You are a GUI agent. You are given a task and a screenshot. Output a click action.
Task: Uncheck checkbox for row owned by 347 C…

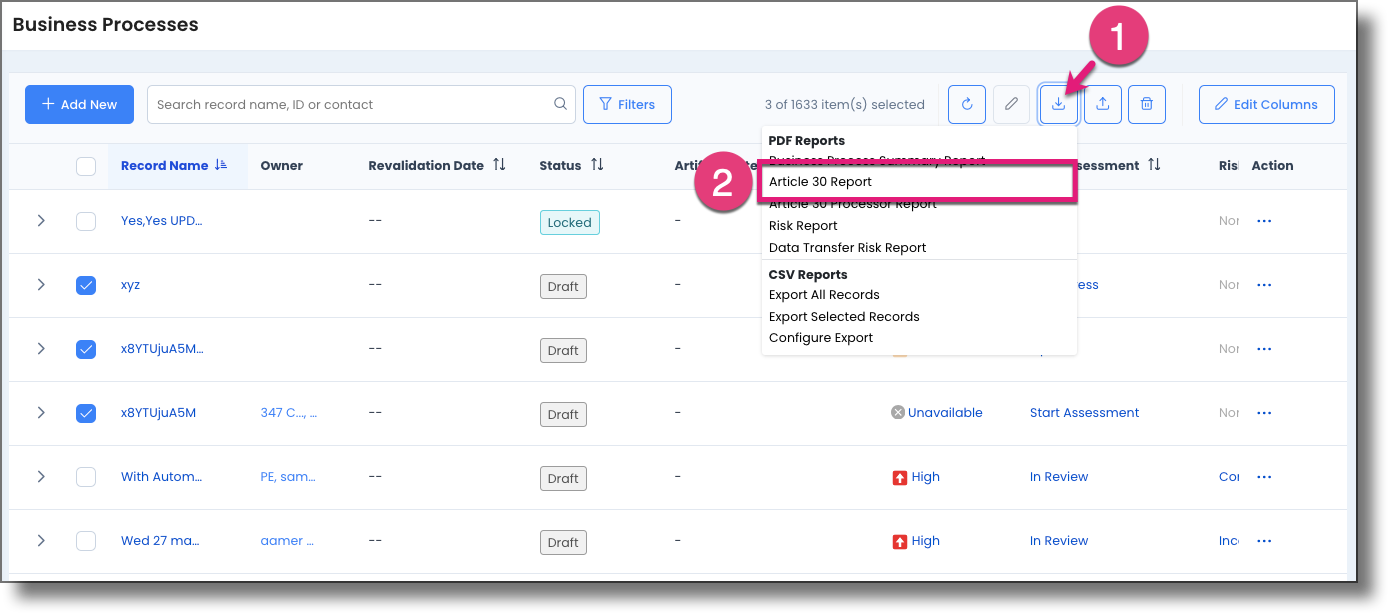pyautogui.click(x=86, y=413)
